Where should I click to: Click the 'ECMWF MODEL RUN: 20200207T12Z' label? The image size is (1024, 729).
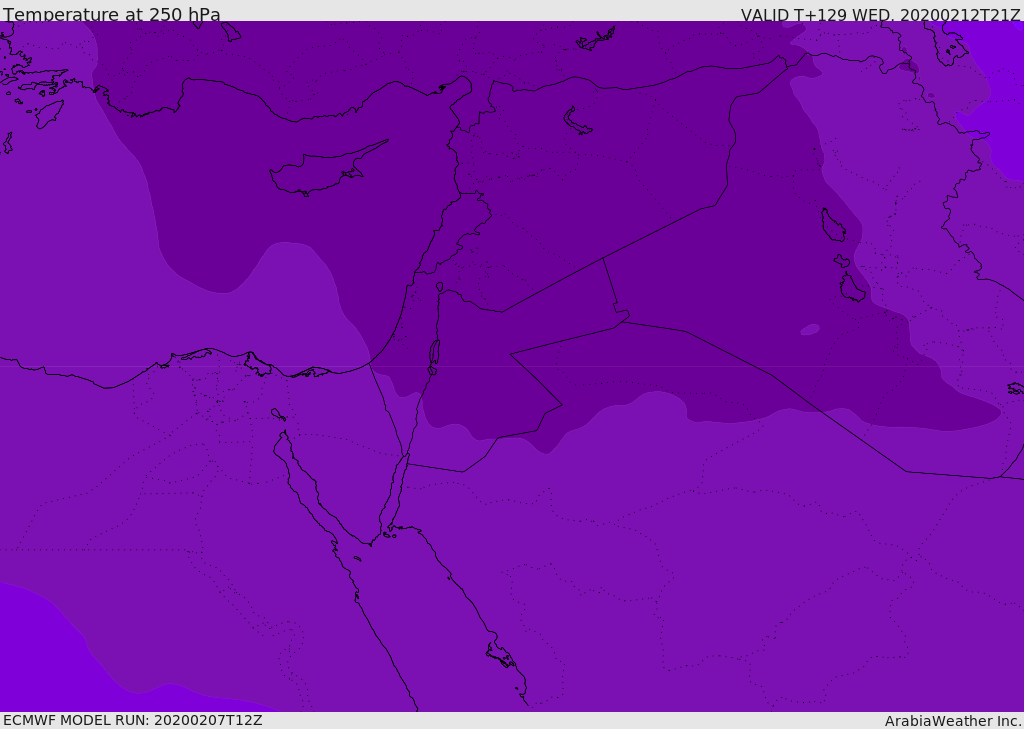click(133, 720)
